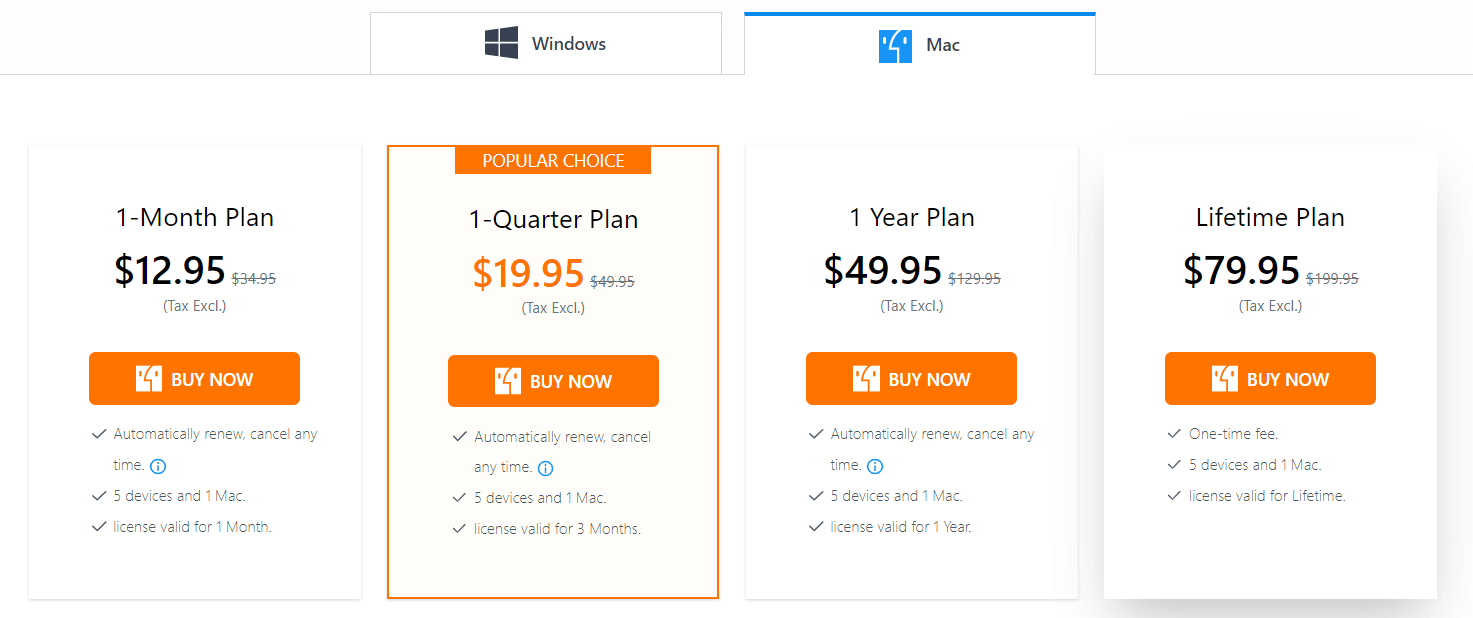Image resolution: width=1473 pixels, height=618 pixels.
Task: Click the $19.95 orange price
Action: point(528,273)
